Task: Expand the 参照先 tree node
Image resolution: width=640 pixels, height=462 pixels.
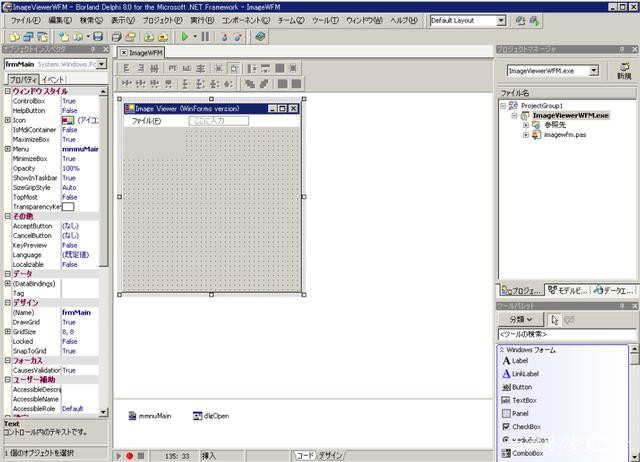Action: (526, 125)
